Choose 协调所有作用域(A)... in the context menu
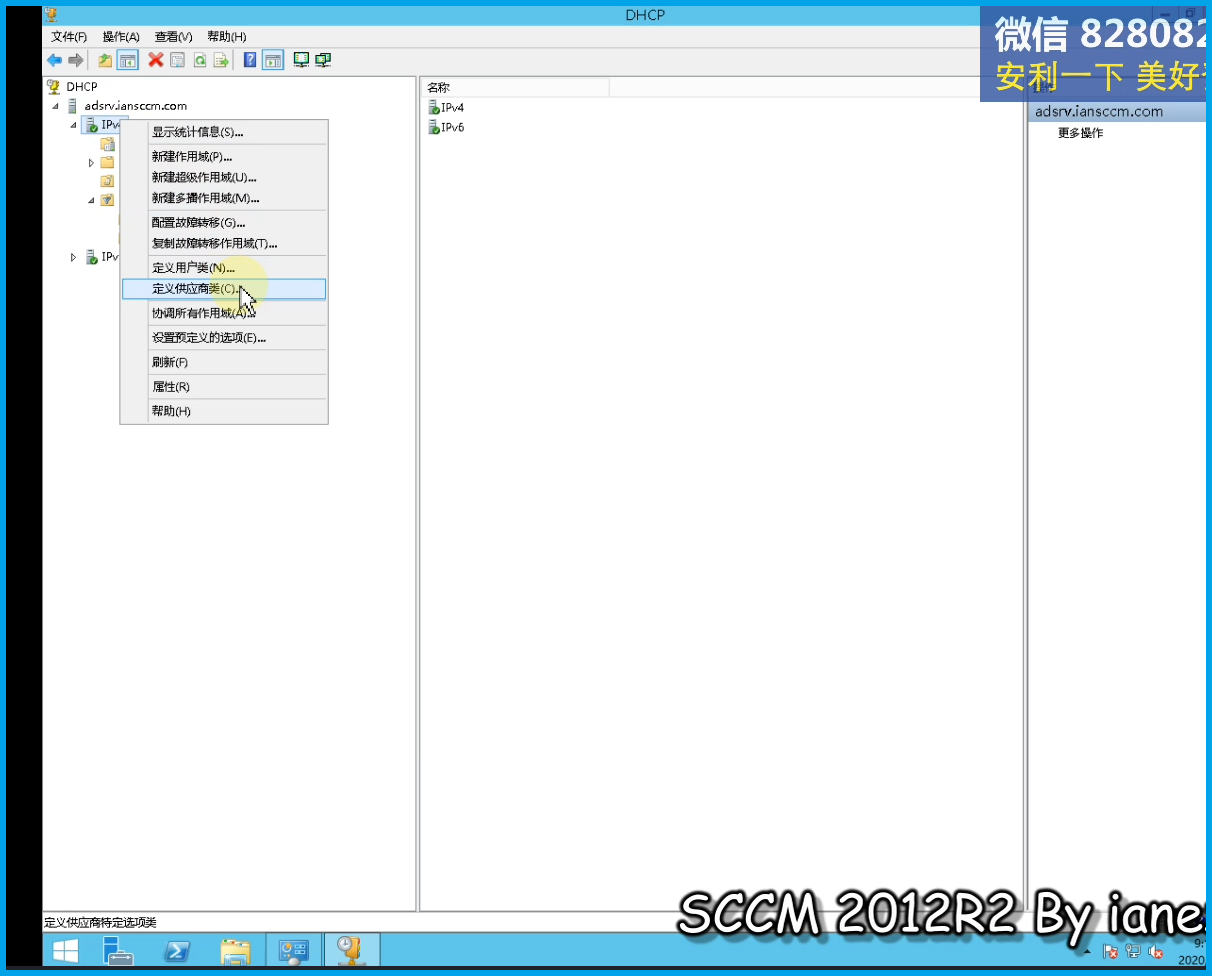This screenshot has width=1212, height=976. tap(224, 313)
